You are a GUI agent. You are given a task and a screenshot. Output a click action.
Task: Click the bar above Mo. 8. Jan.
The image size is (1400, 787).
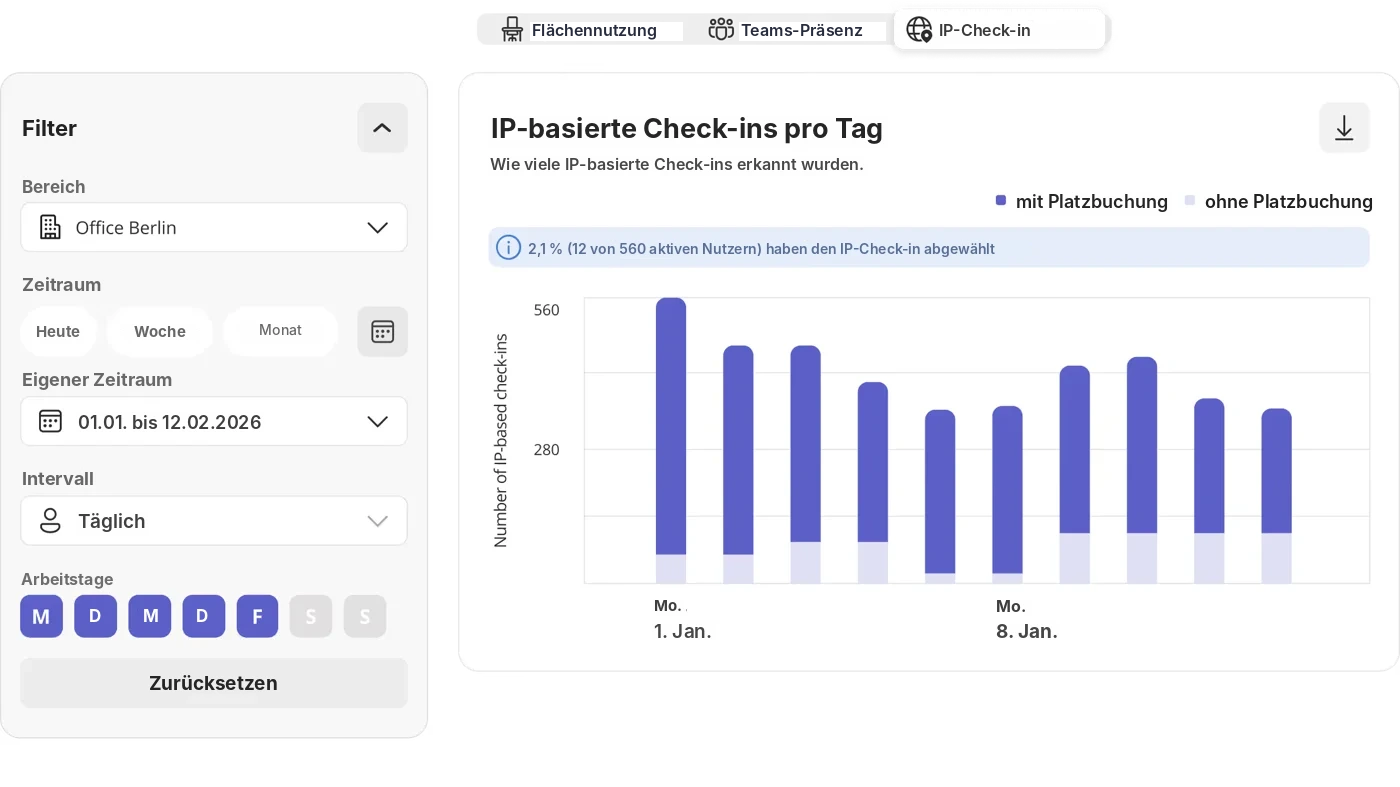pos(1008,494)
